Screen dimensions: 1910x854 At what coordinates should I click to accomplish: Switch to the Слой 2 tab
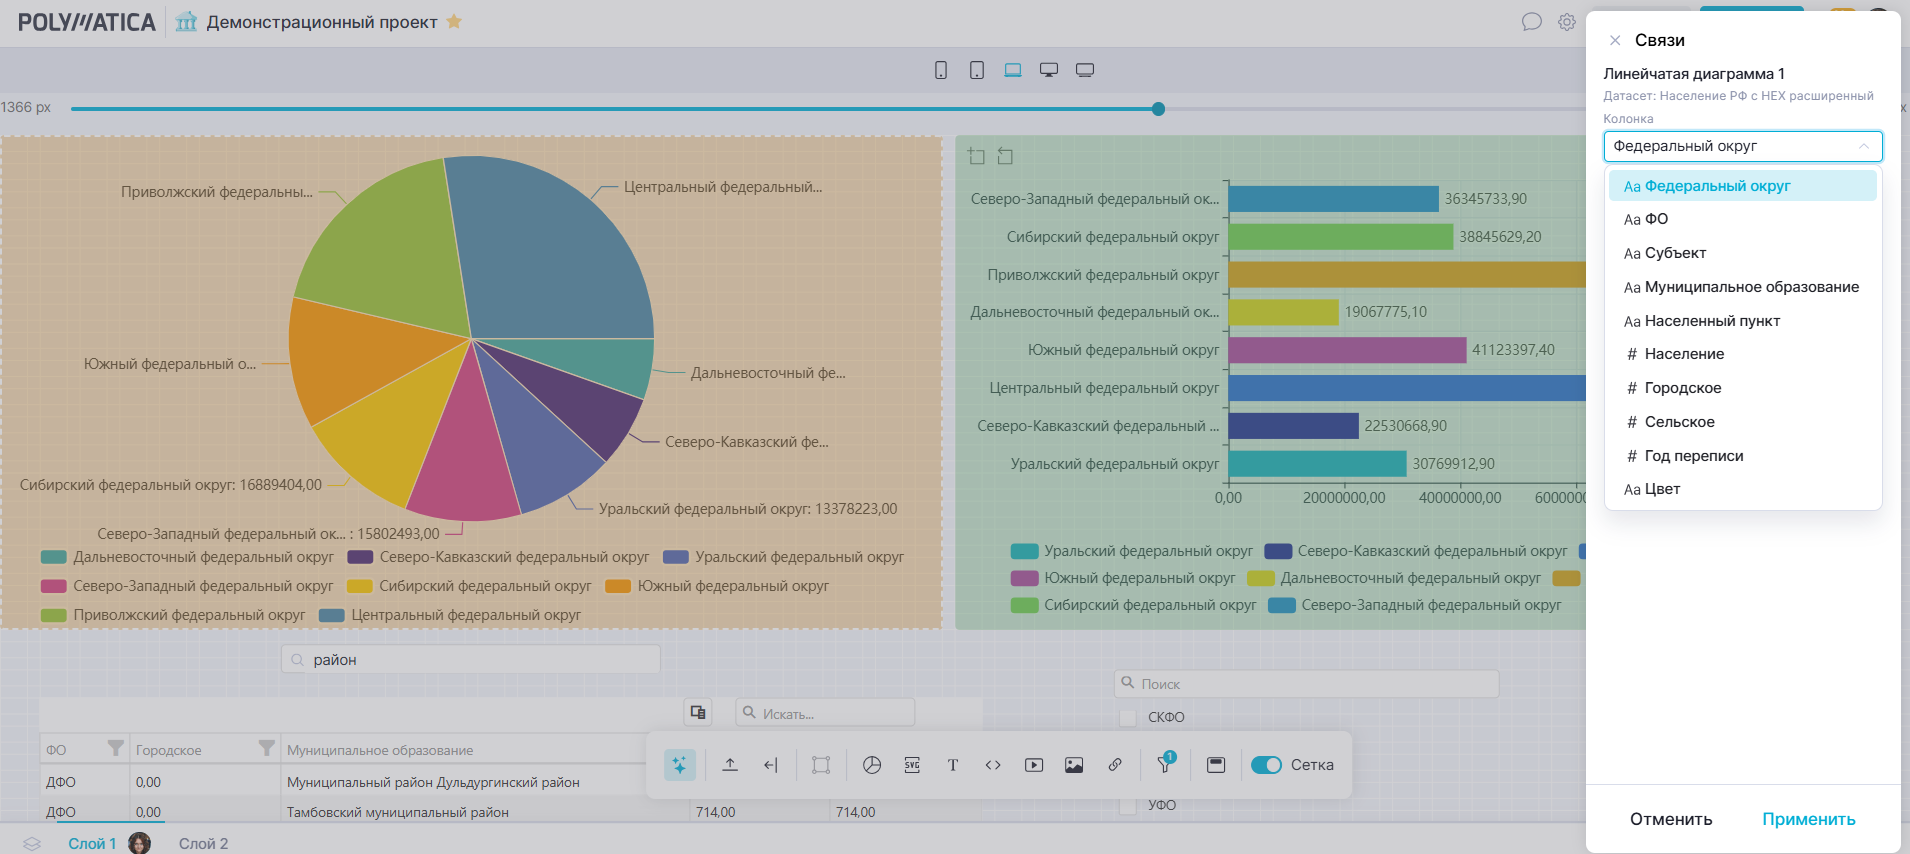[203, 843]
